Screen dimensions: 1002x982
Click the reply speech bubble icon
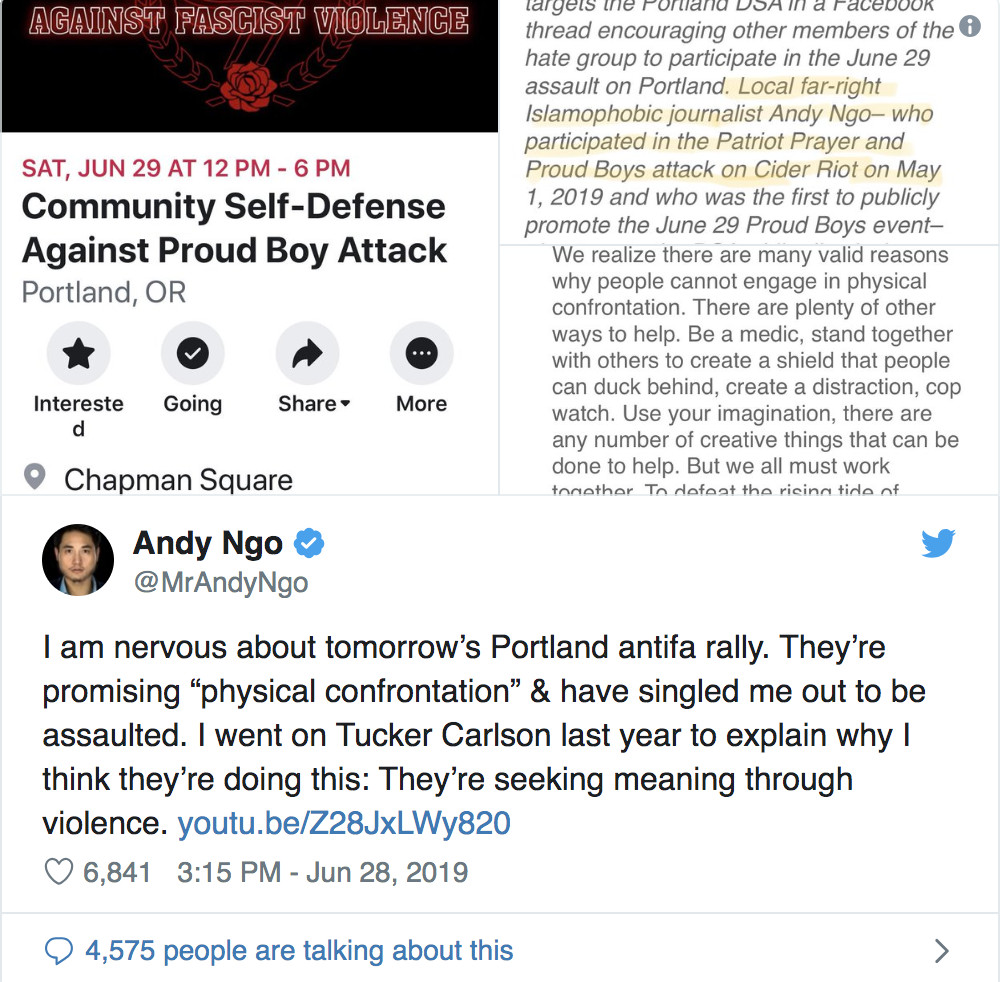coord(59,951)
